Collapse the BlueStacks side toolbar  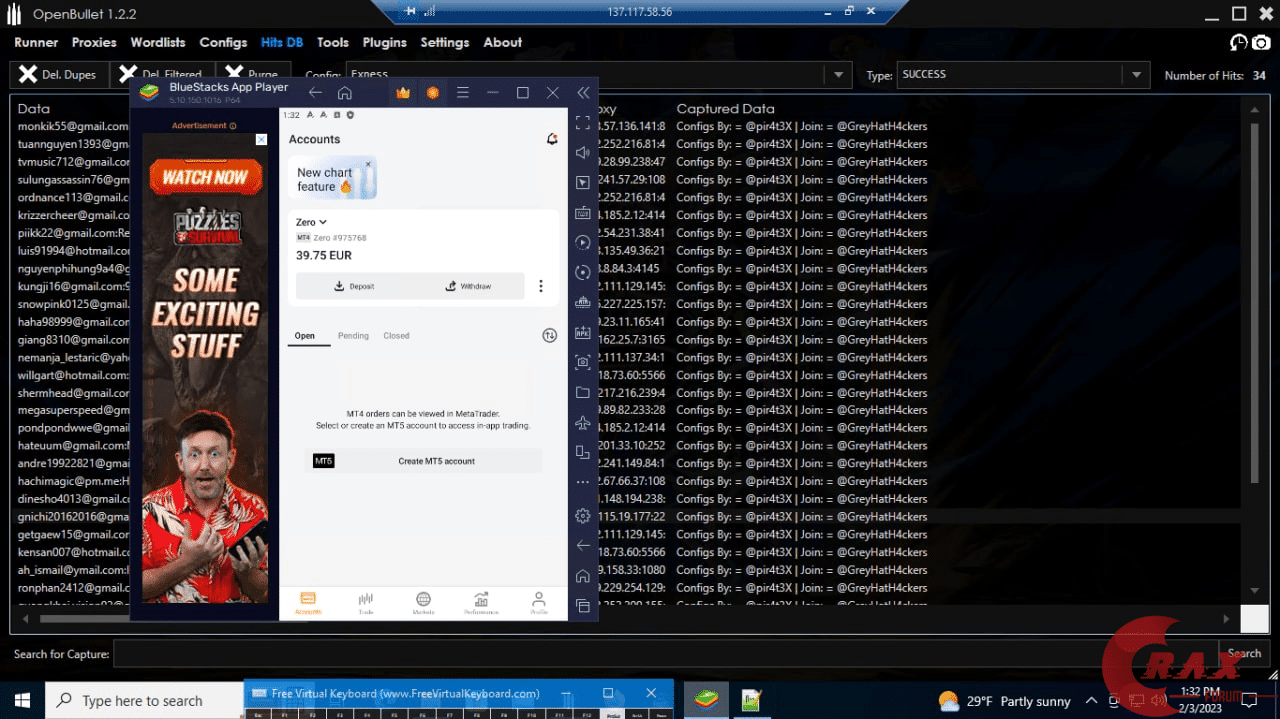point(583,93)
